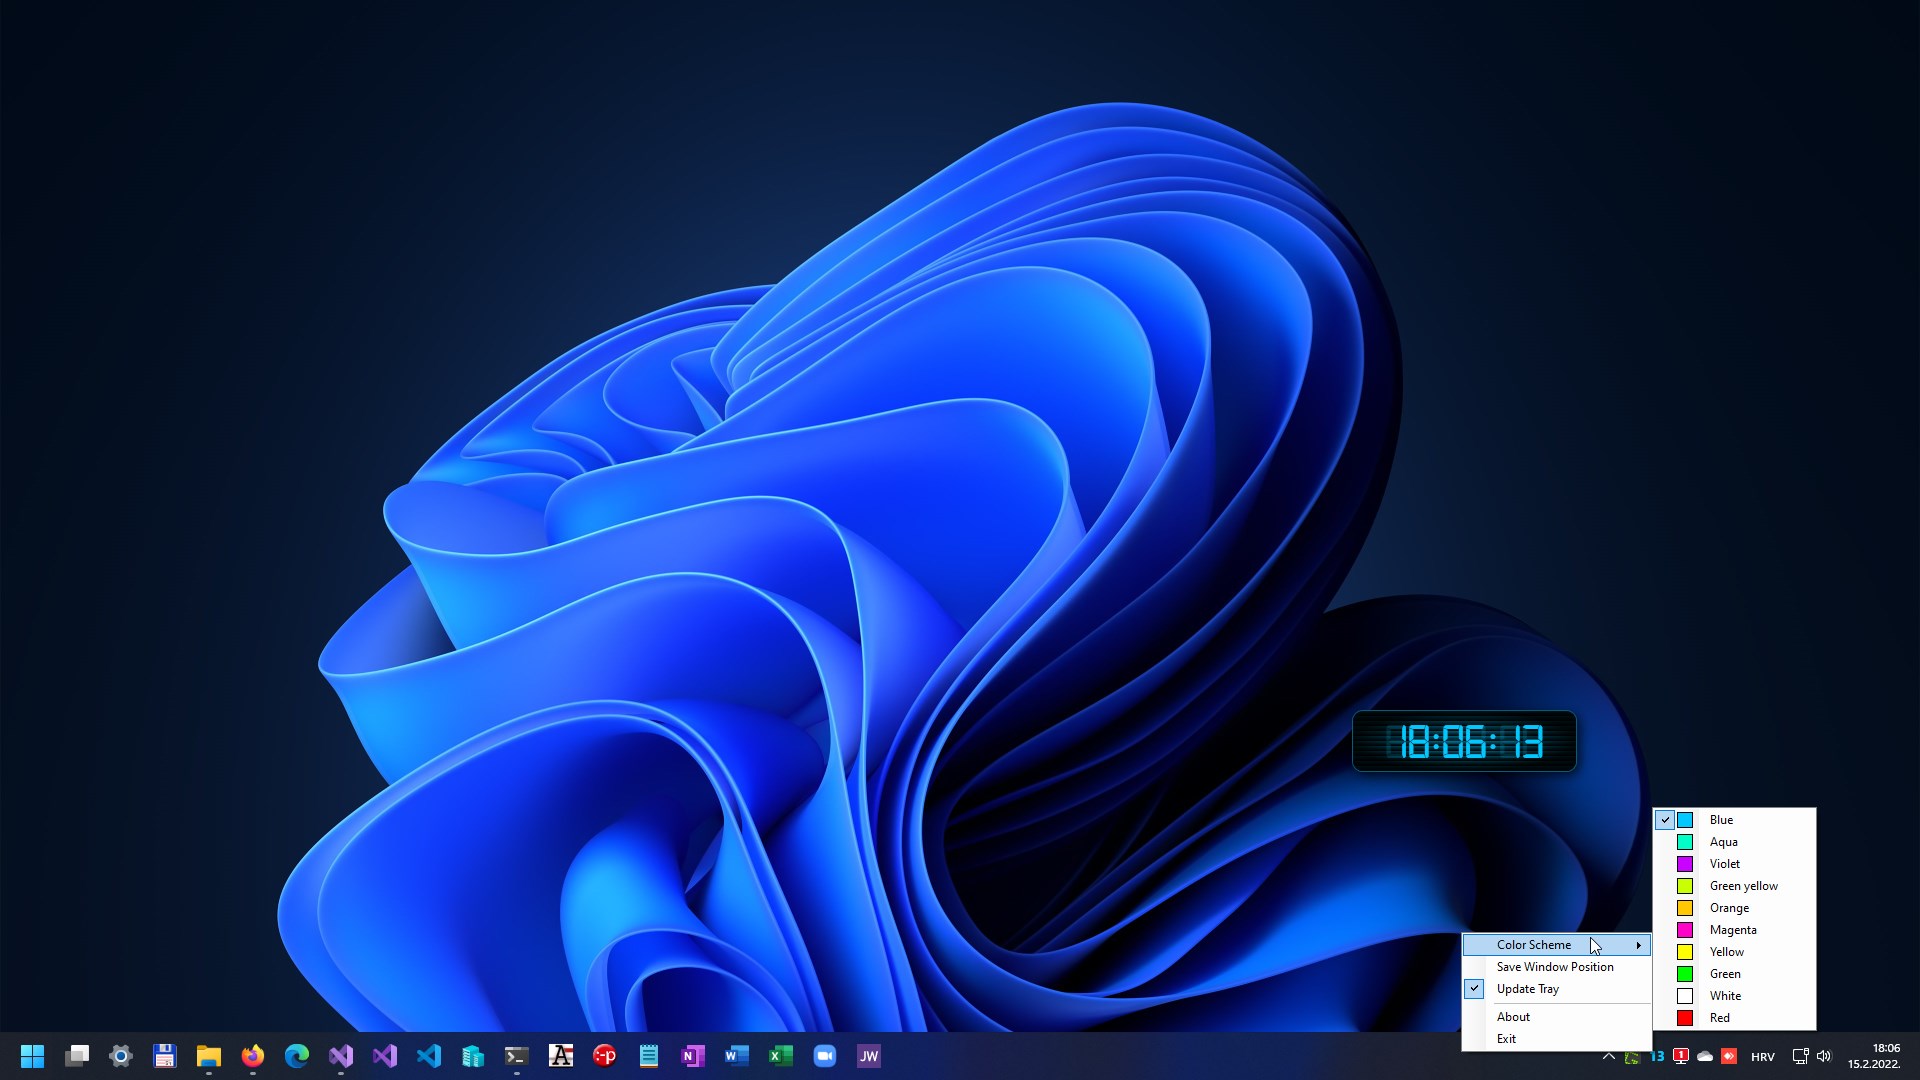Image resolution: width=1920 pixels, height=1080 pixels.
Task: Open Zoom from the taskbar
Action: coord(825,1056)
